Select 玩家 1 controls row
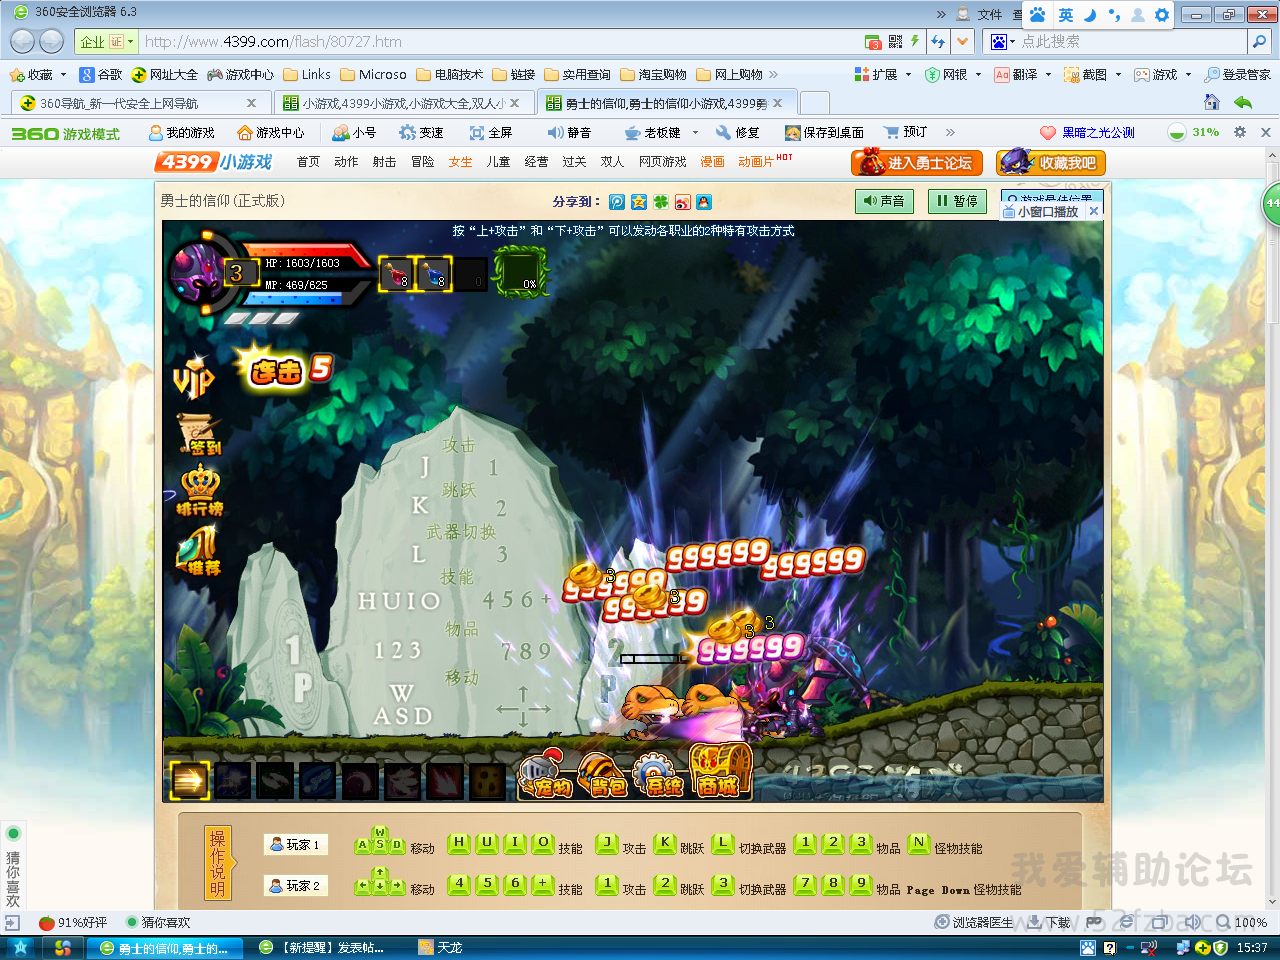The width and height of the screenshot is (1280, 960). coord(296,845)
